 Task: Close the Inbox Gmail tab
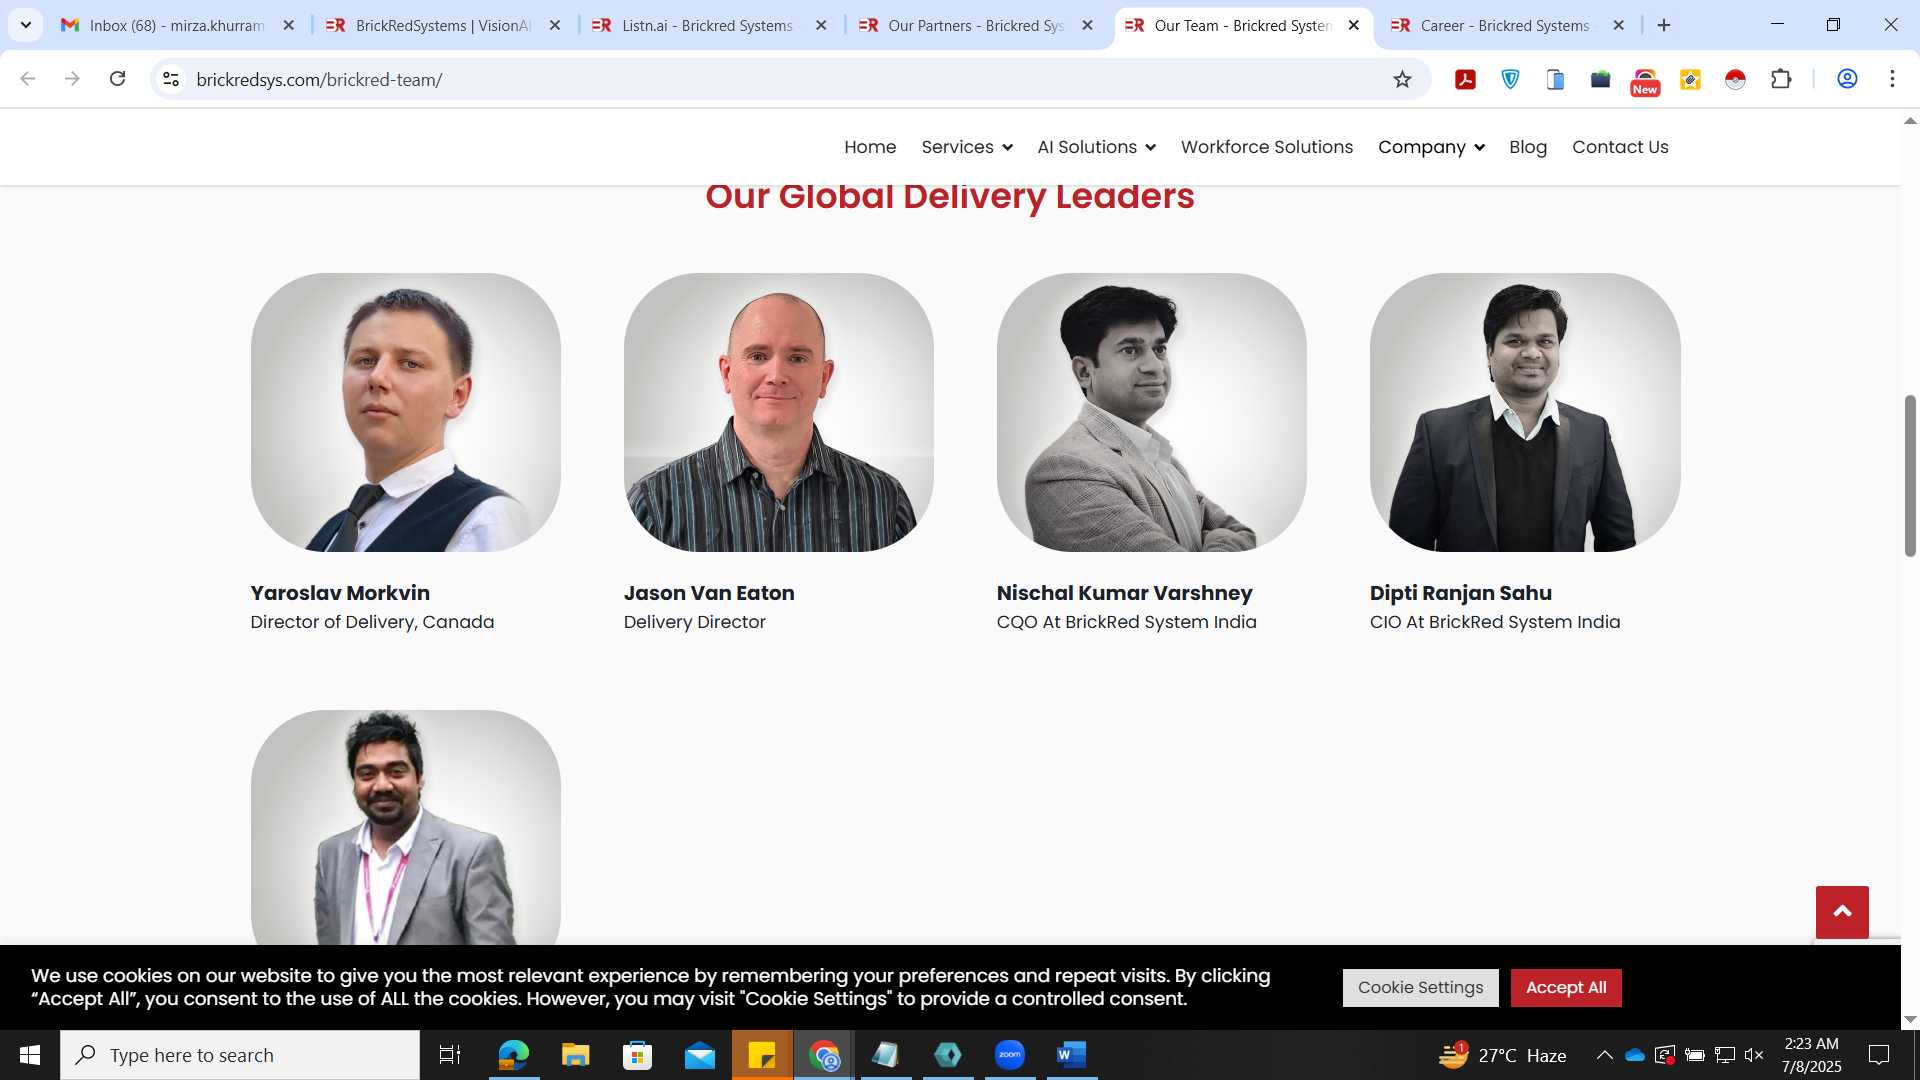click(x=289, y=25)
